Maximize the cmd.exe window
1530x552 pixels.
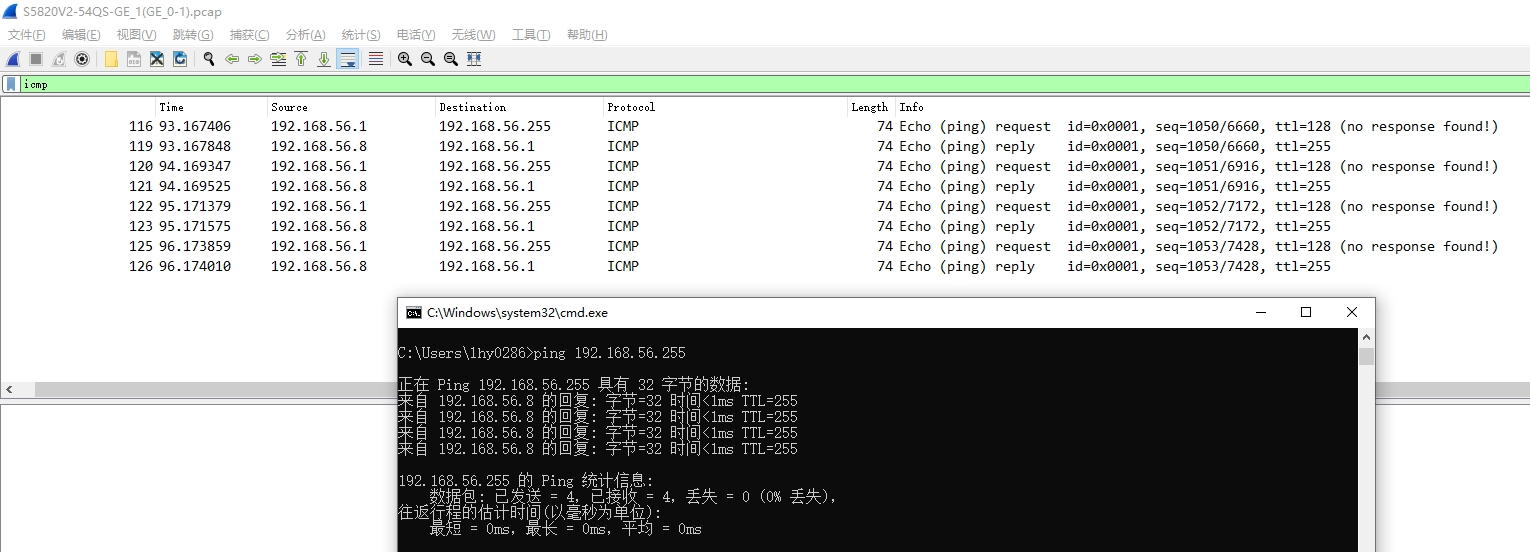1306,313
